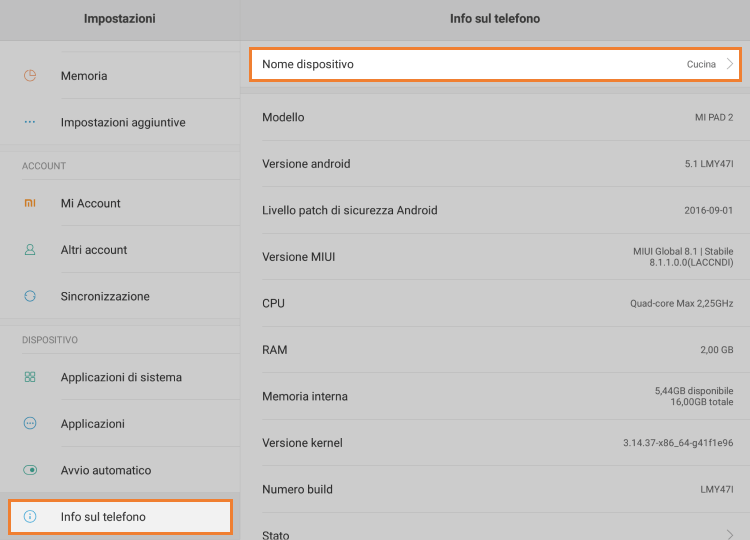Click the 5.1 LMY47I android value
Viewport: 750px width, 540px height.
(709, 164)
